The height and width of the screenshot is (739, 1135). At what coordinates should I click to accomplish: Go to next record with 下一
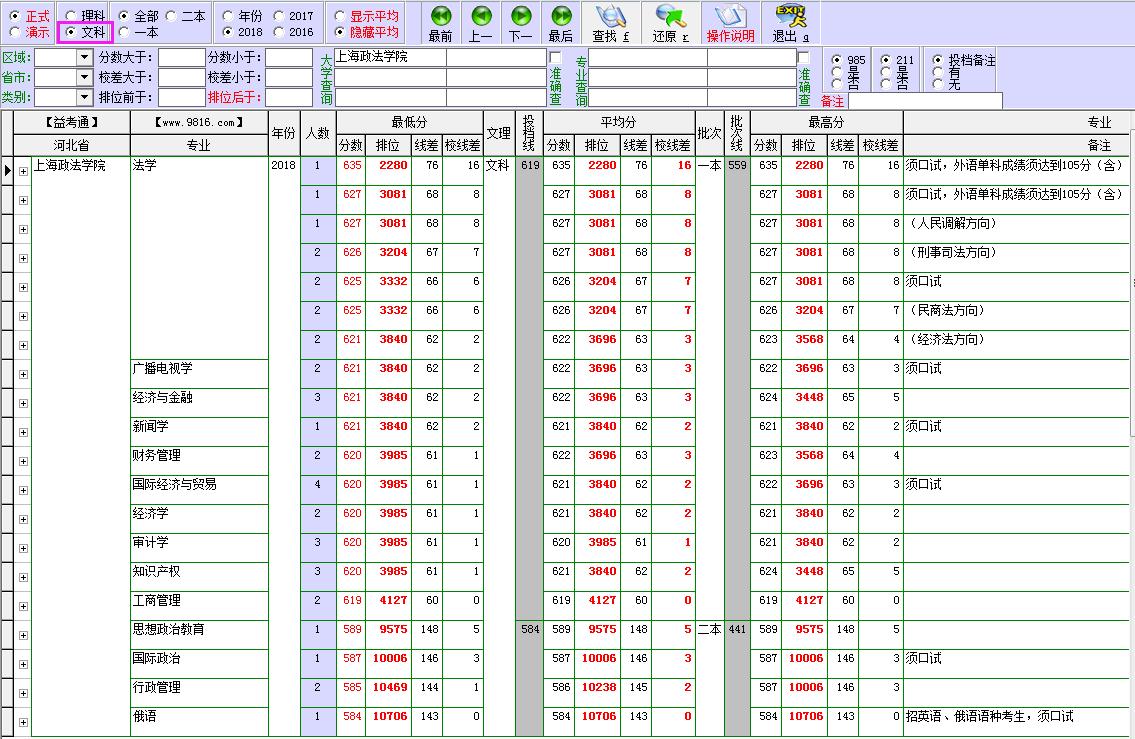pyautogui.click(x=520, y=24)
